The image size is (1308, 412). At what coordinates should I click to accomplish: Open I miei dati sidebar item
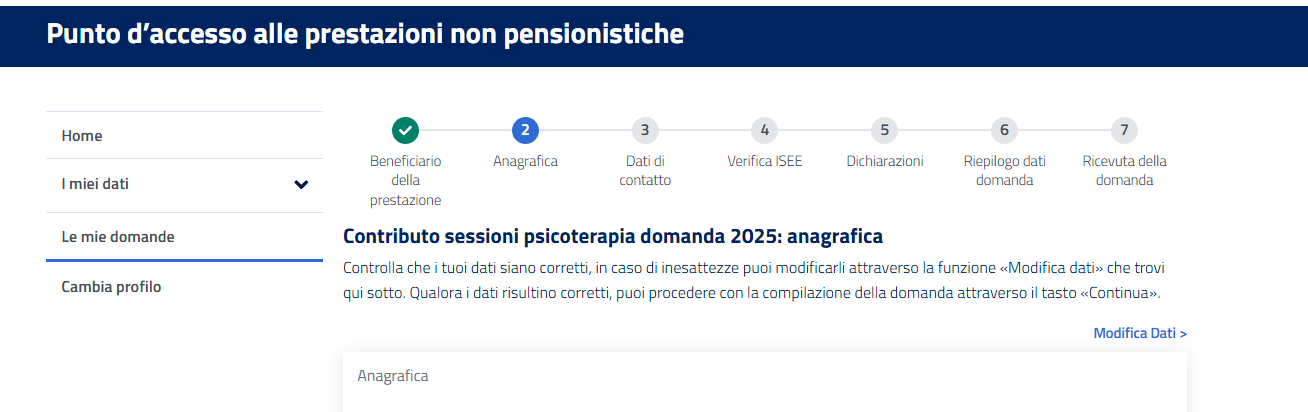point(95,184)
